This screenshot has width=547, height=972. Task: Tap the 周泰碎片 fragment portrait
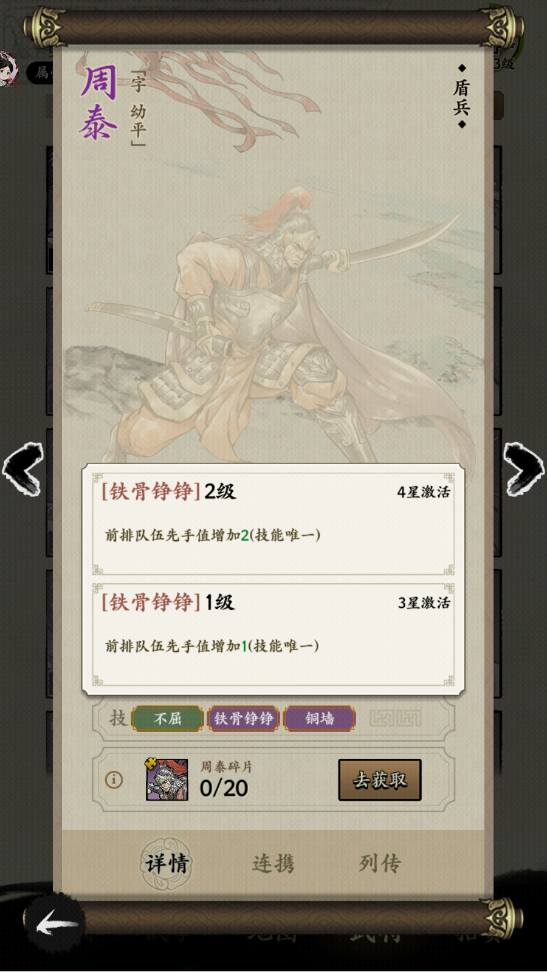(x=166, y=779)
